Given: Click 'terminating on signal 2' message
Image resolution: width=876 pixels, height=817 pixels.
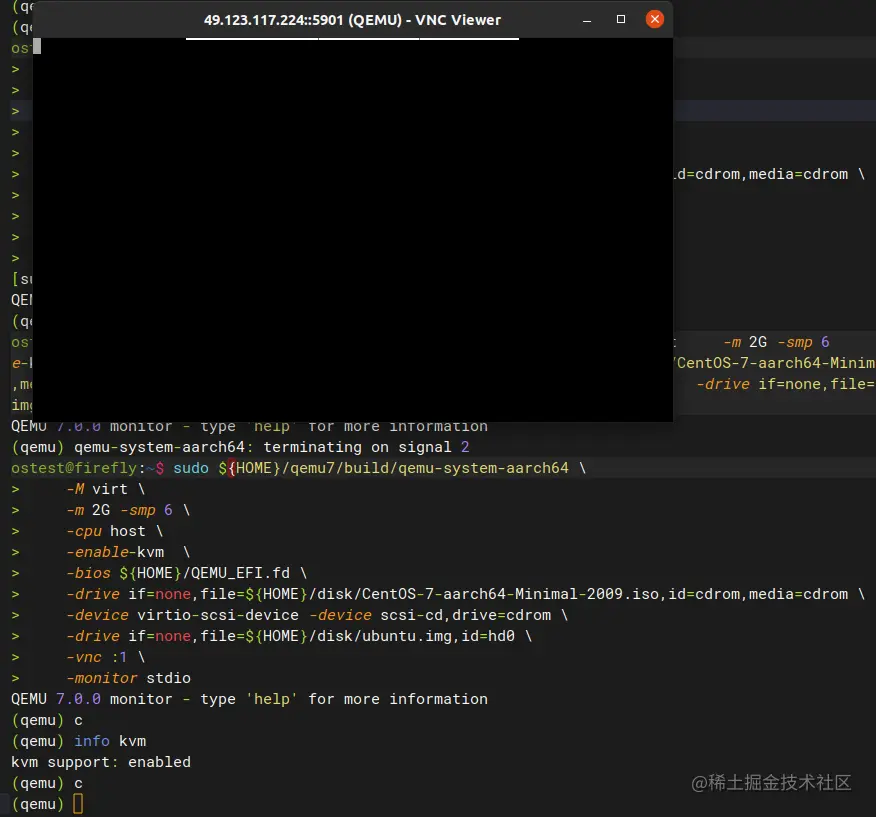Looking at the screenshot, I should (366, 447).
